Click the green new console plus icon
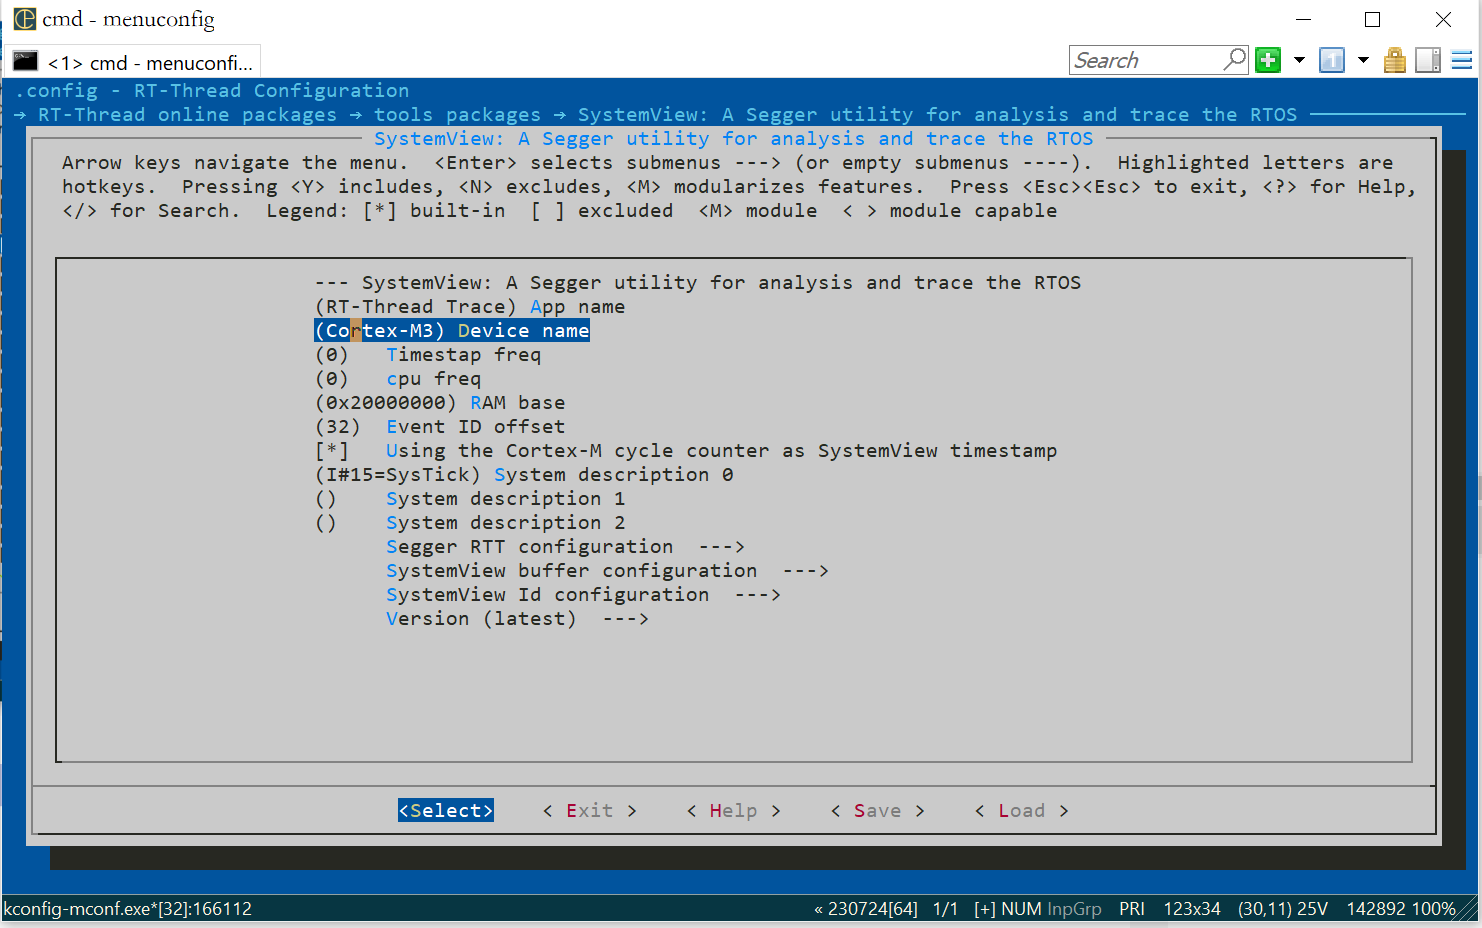The image size is (1482, 928). click(1268, 60)
